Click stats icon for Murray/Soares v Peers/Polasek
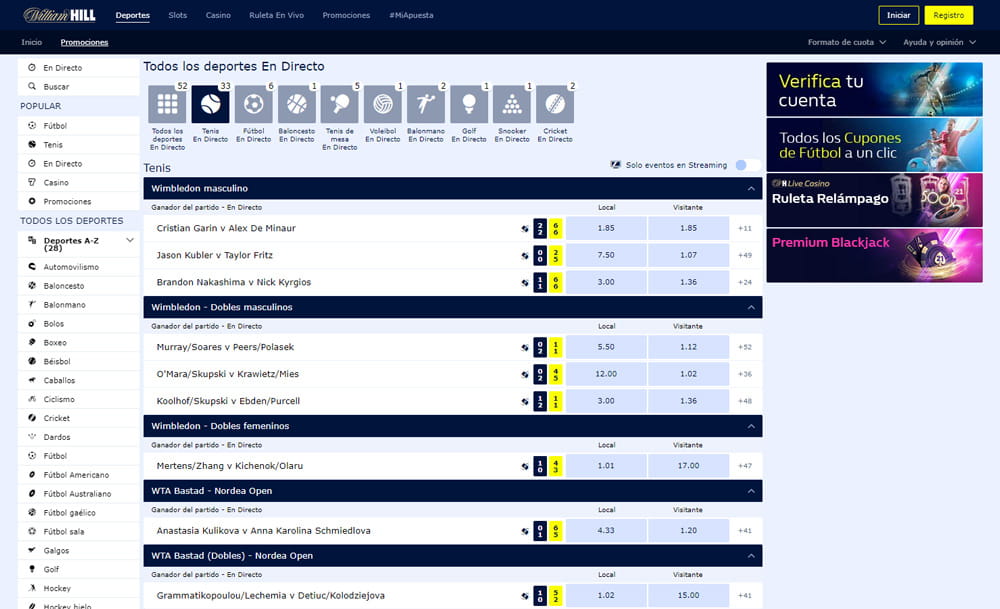1000x609 pixels. pyautogui.click(x=524, y=348)
